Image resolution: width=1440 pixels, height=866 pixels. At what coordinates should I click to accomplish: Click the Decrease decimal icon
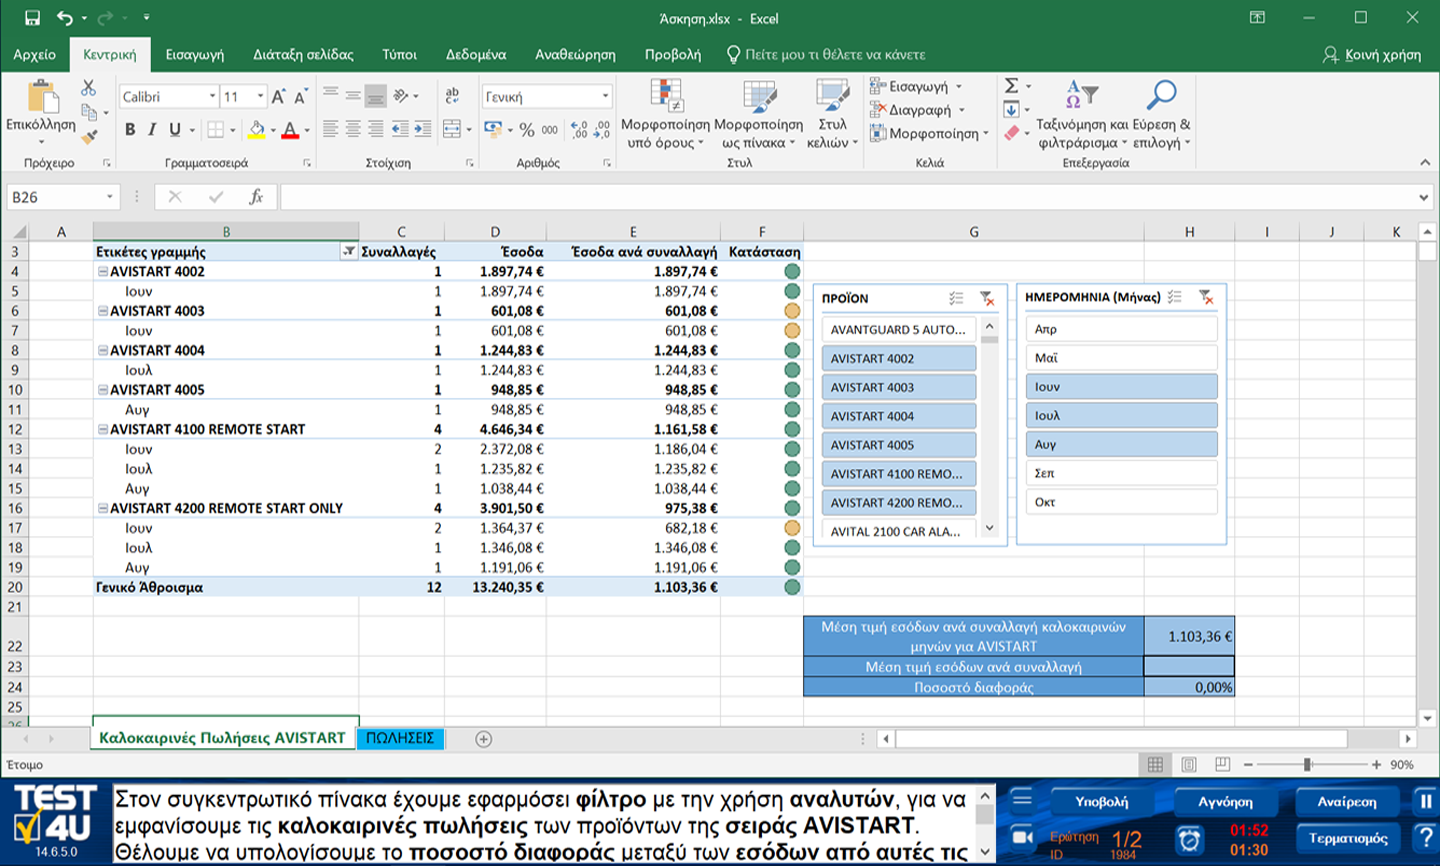click(602, 130)
